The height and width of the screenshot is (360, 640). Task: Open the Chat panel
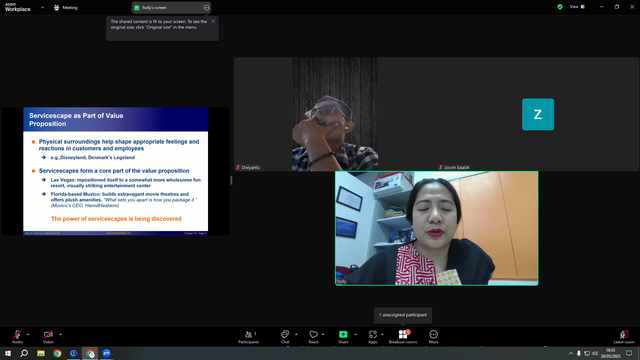click(x=285, y=337)
